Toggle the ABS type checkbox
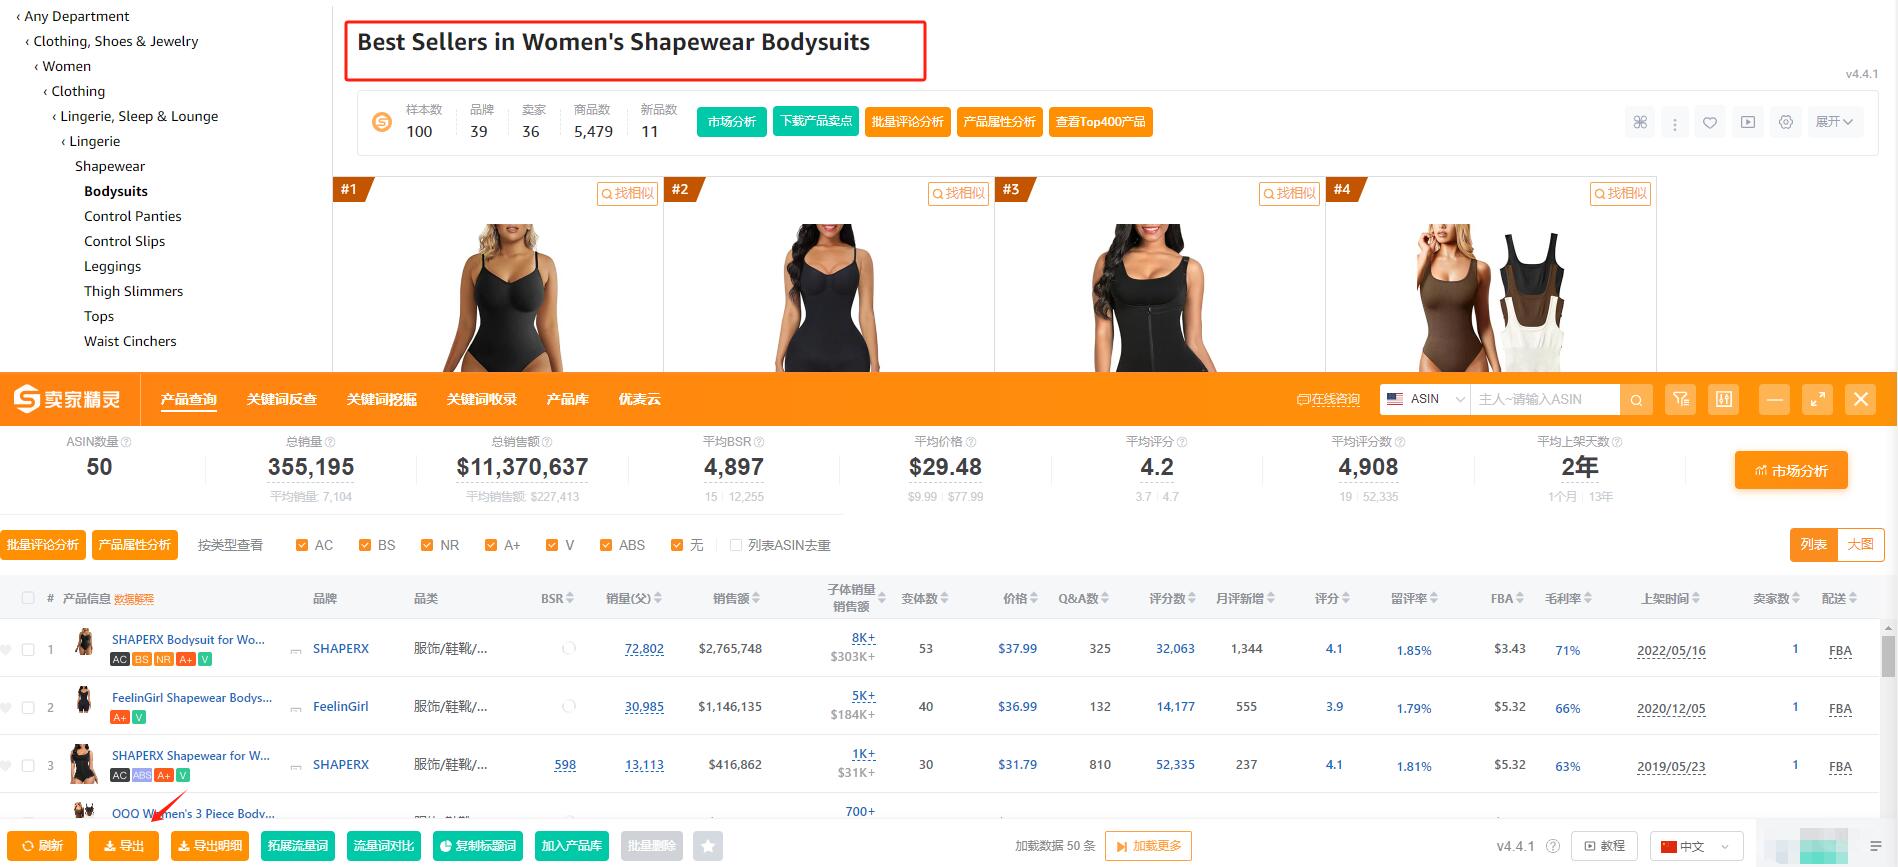1898x867 pixels. (606, 545)
